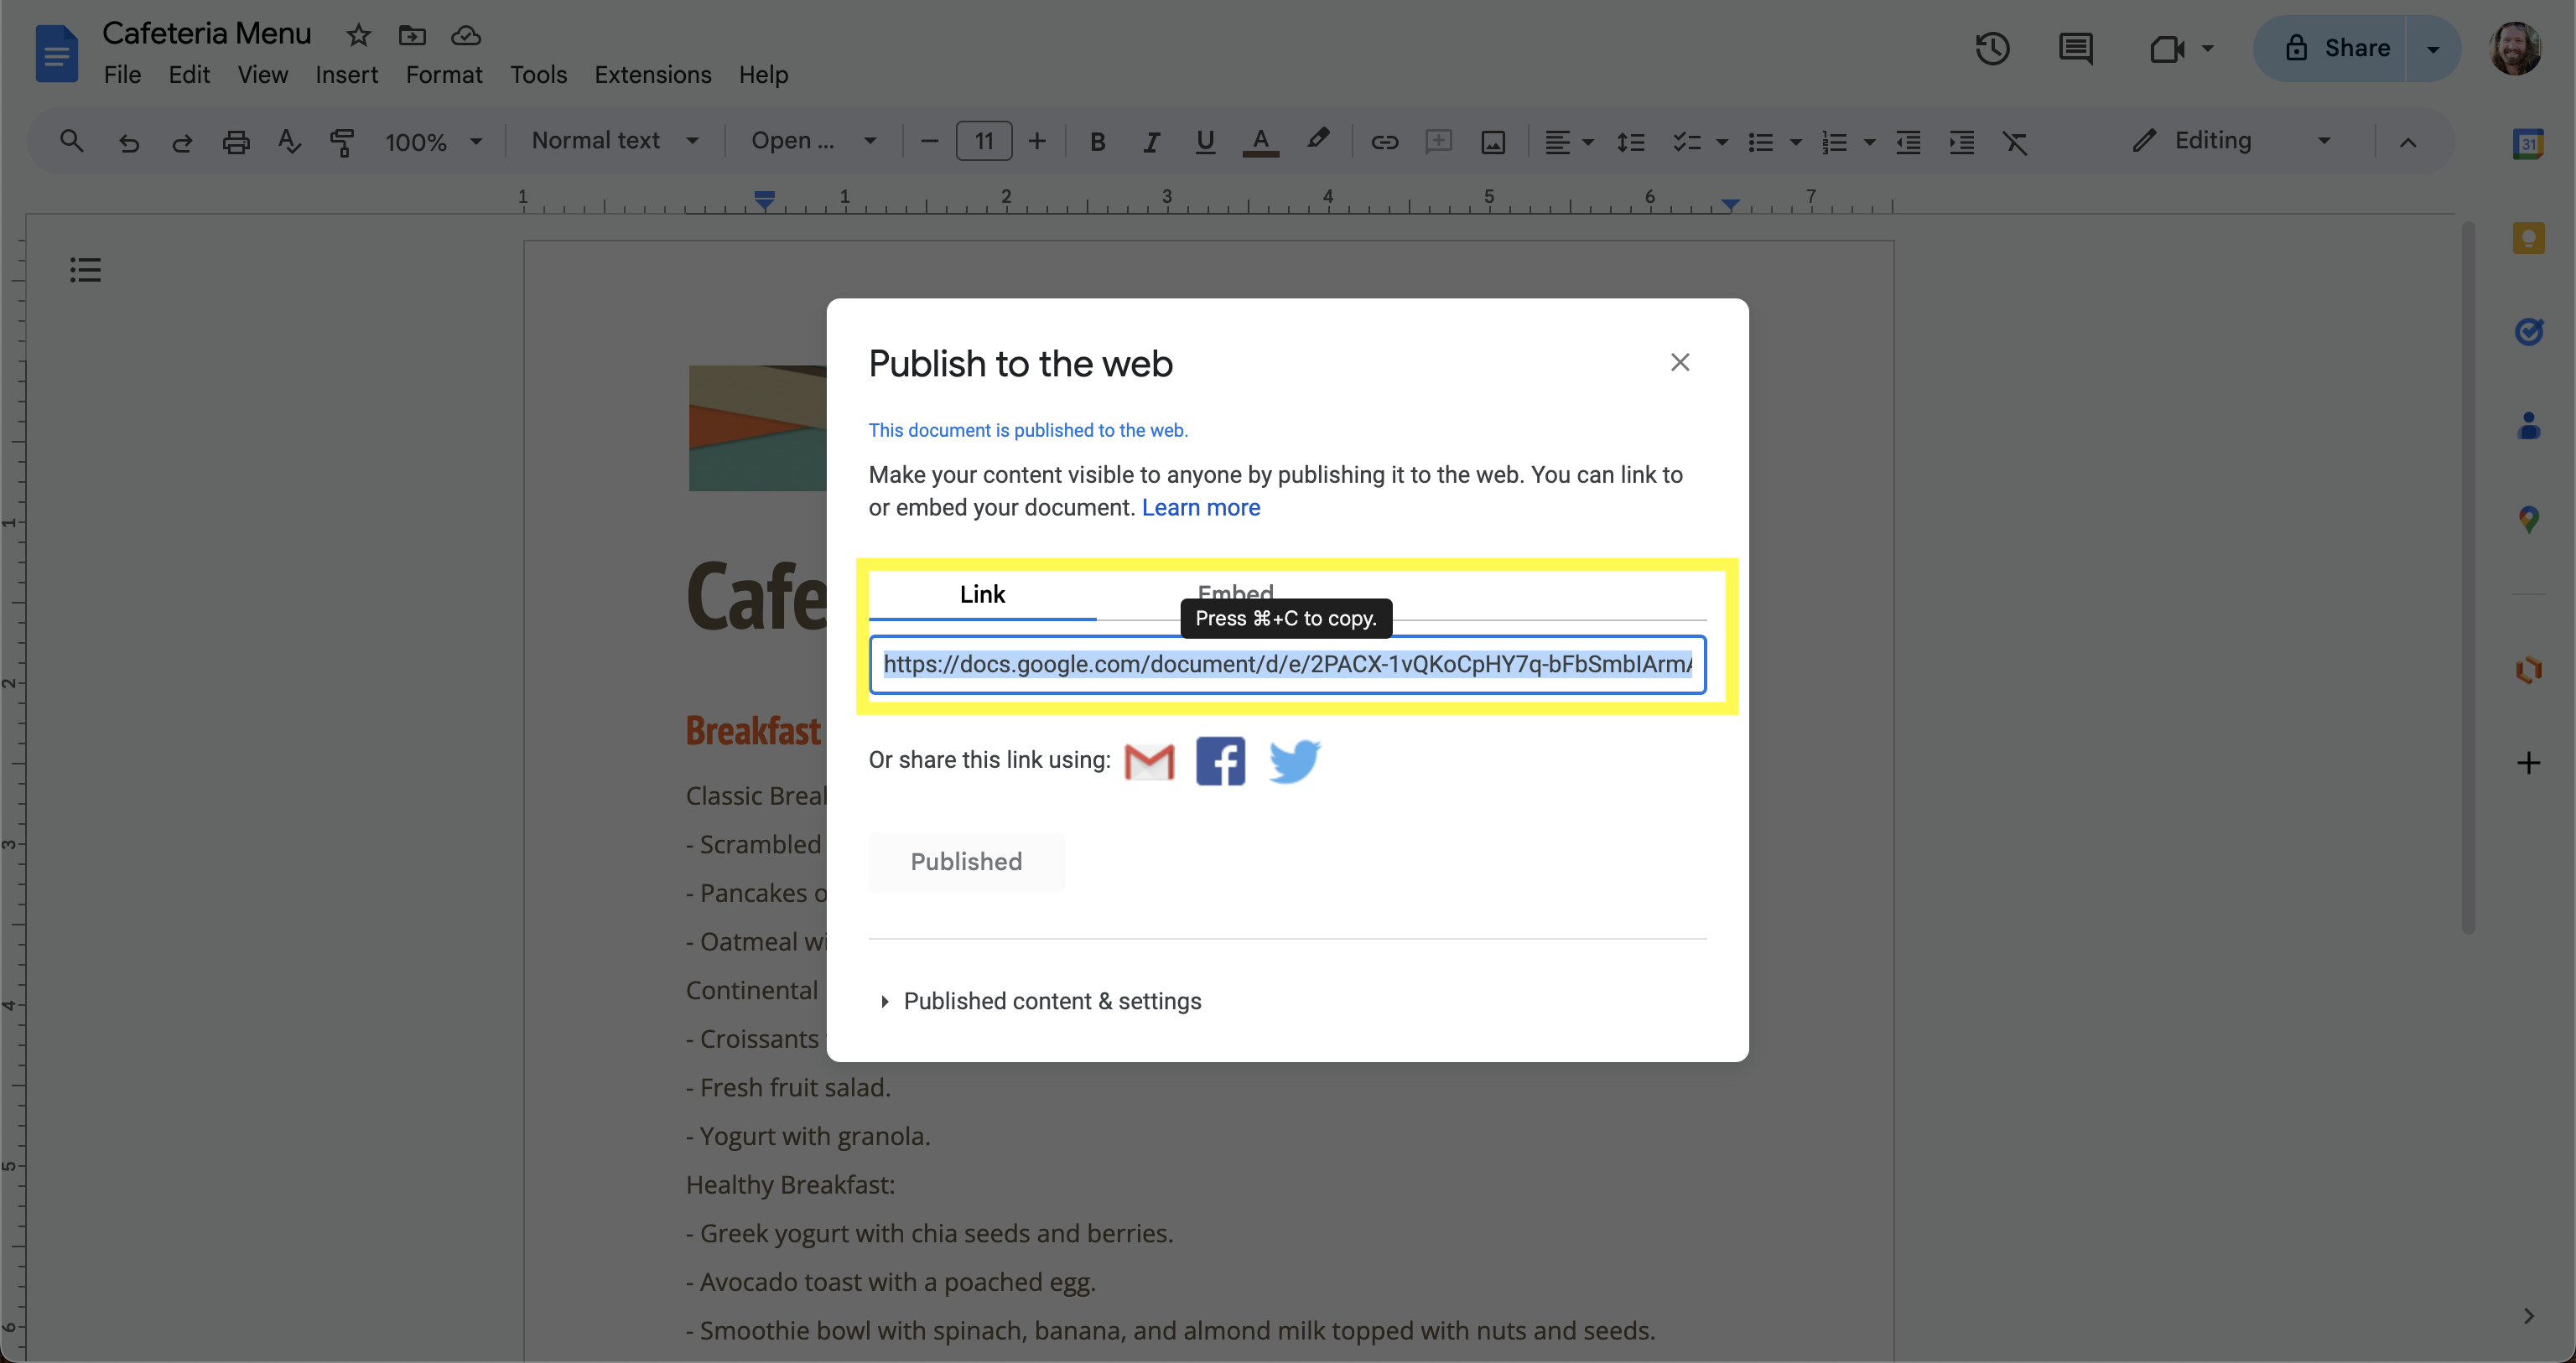Open the Share options dropdown arrow
The height and width of the screenshot is (1363, 2576).
click(x=2433, y=48)
